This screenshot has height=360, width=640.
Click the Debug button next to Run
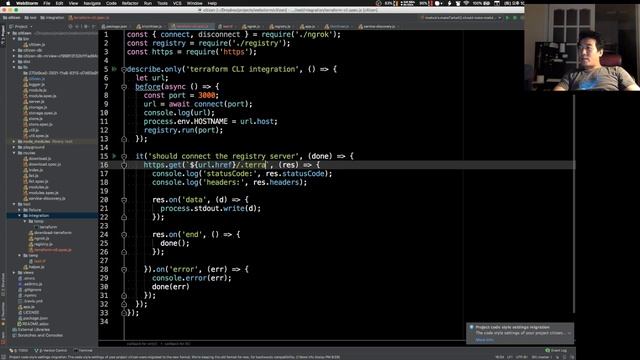pos(515,18)
